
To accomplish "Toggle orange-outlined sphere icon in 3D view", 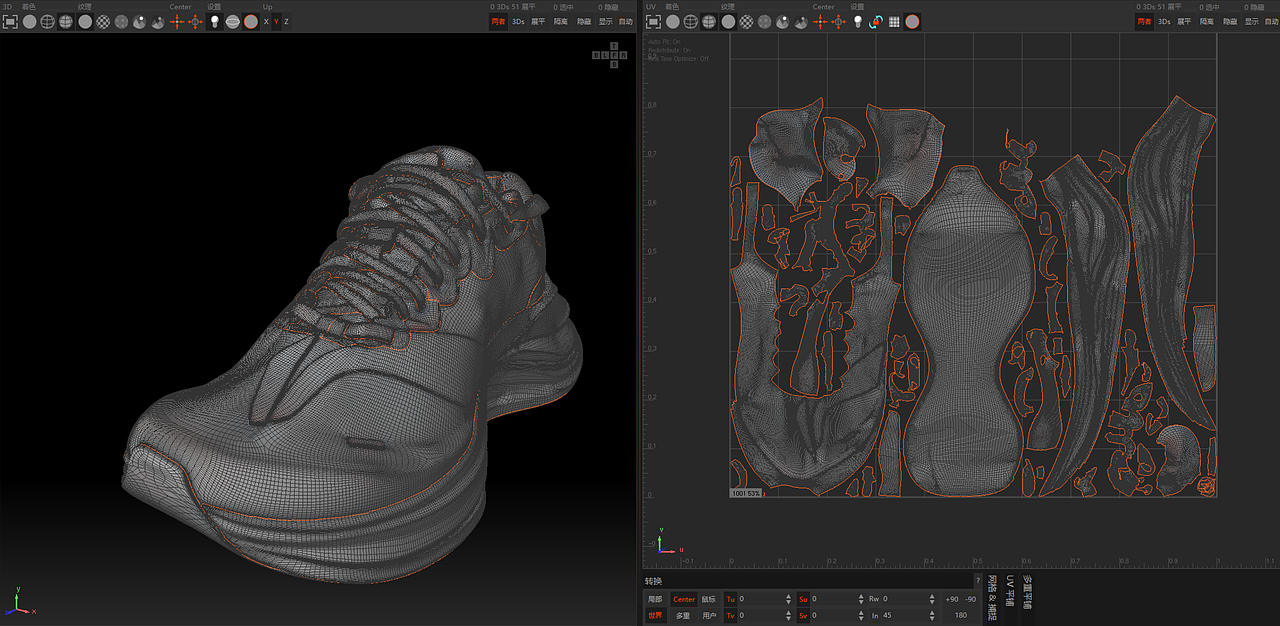I will (x=250, y=21).
